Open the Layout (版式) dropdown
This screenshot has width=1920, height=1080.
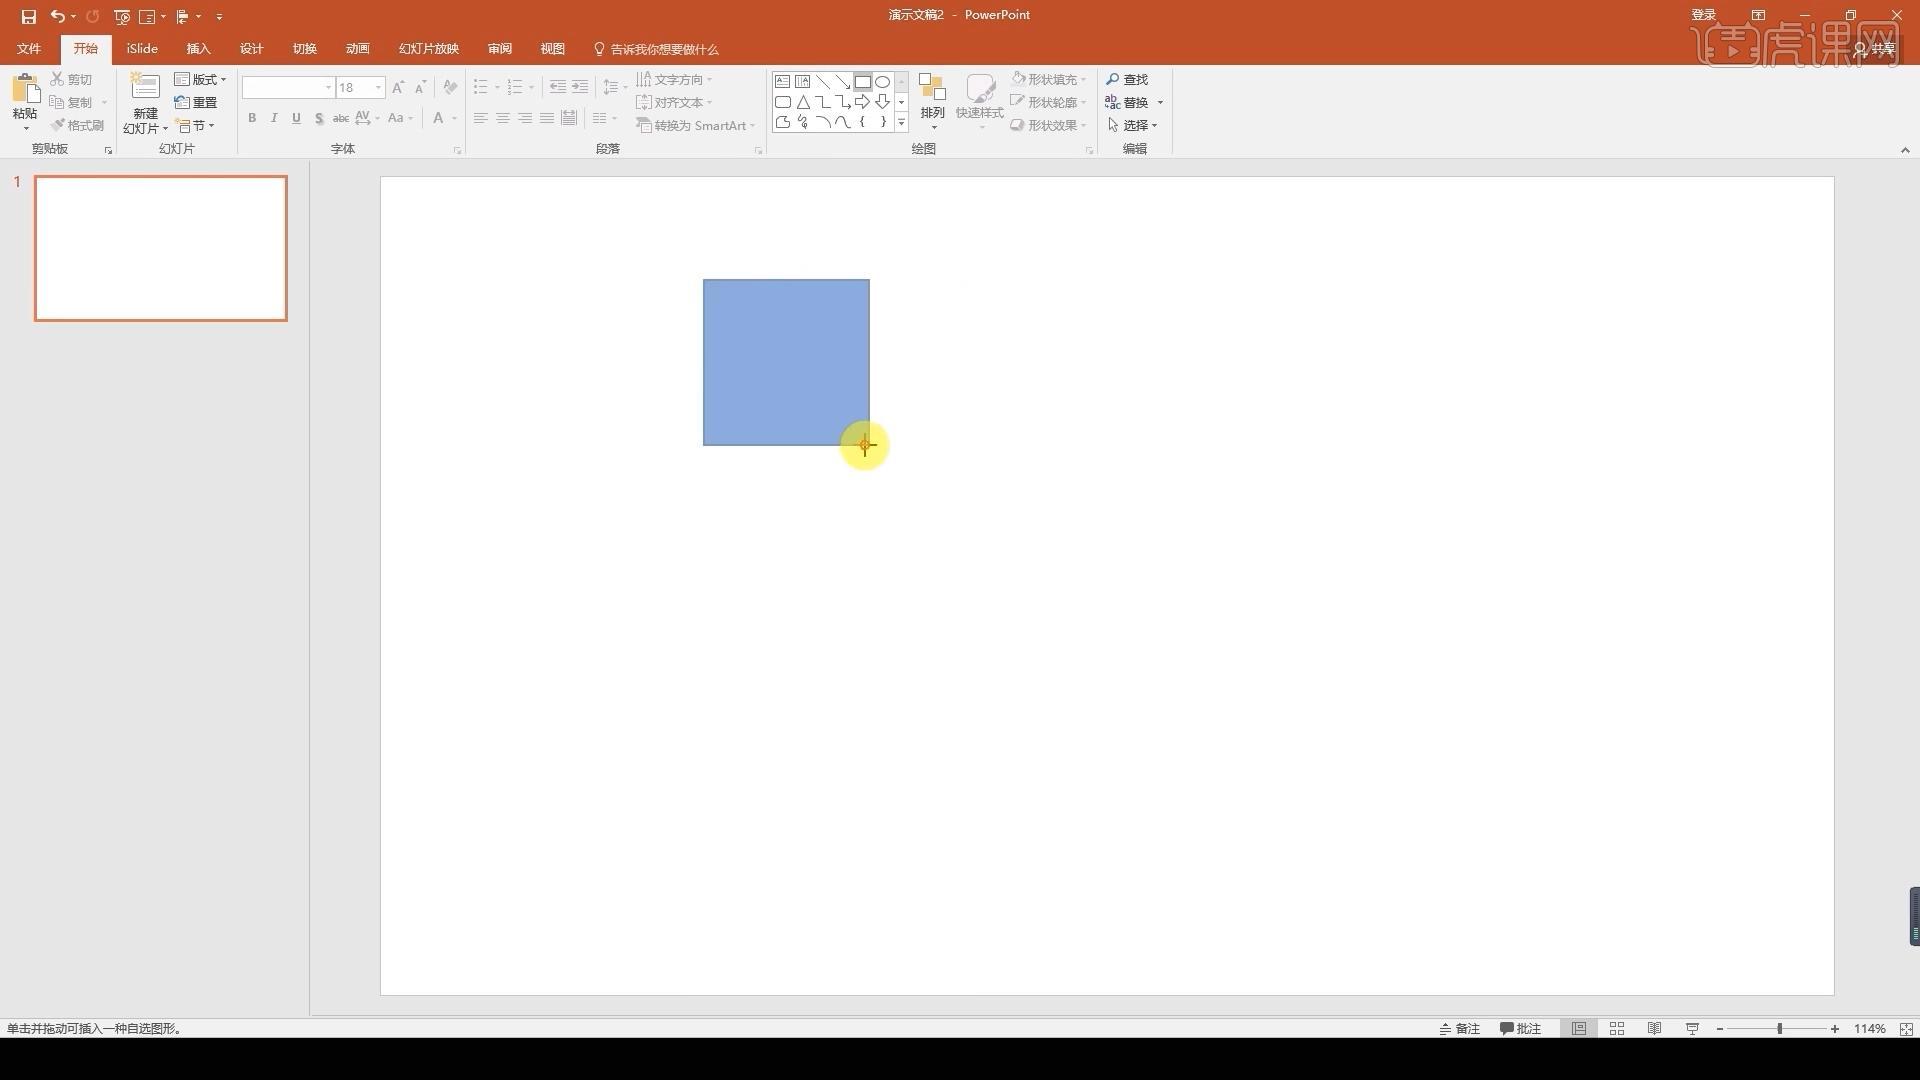pos(200,79)
